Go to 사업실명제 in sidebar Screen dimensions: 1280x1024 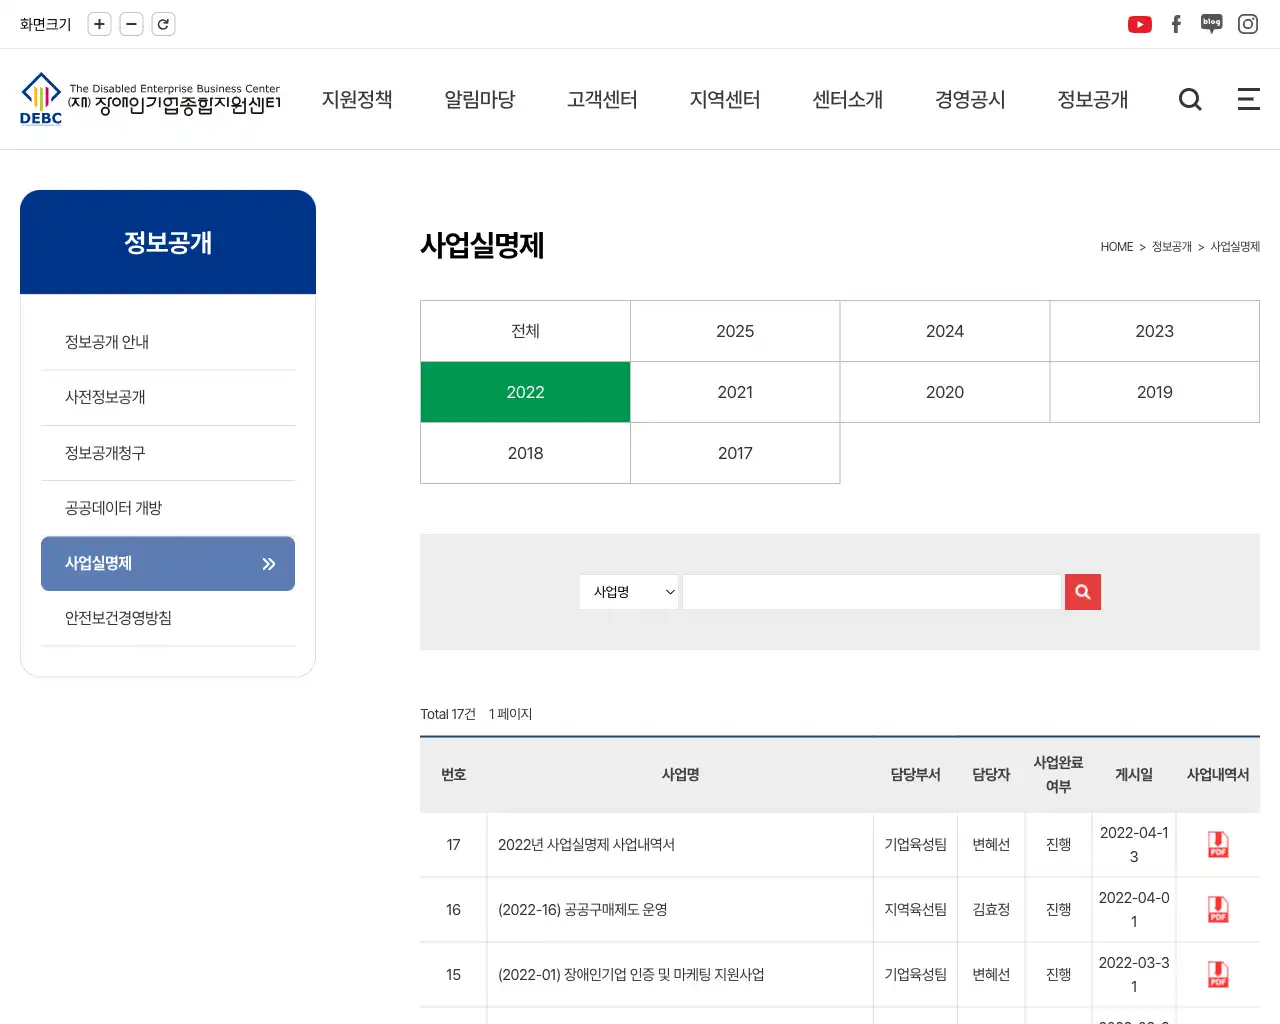(168, 564)
